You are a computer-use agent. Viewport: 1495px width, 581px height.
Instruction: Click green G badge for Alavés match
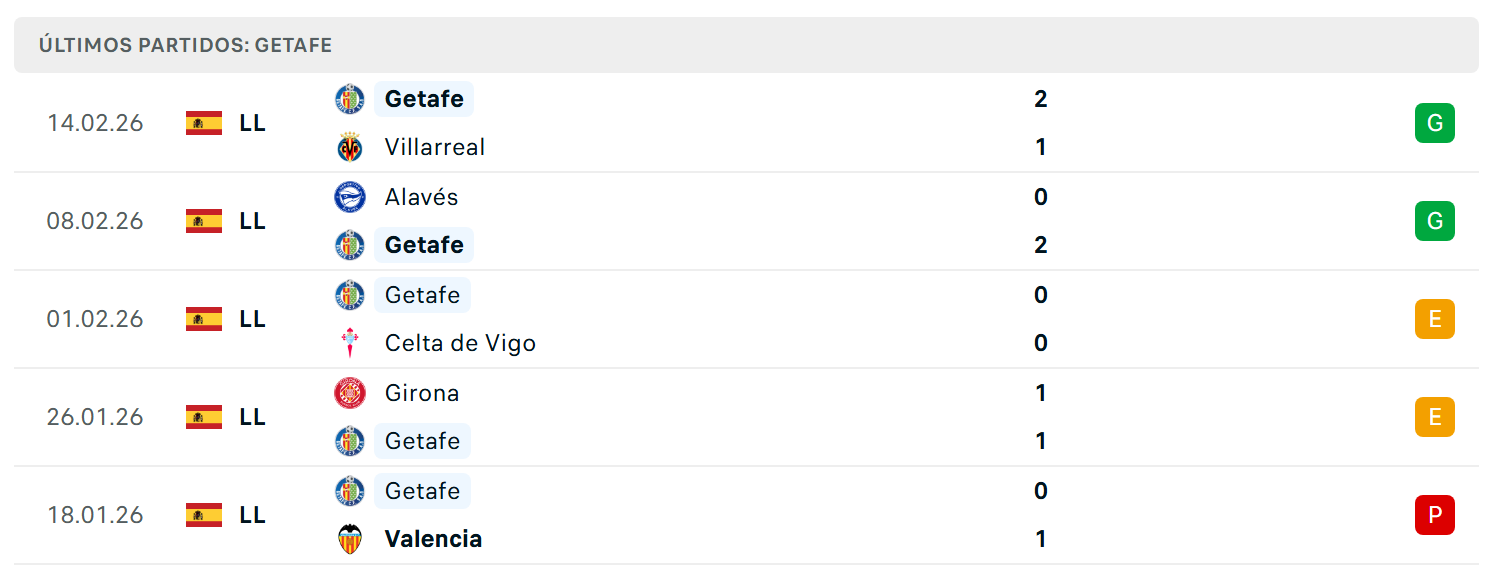1435,221
